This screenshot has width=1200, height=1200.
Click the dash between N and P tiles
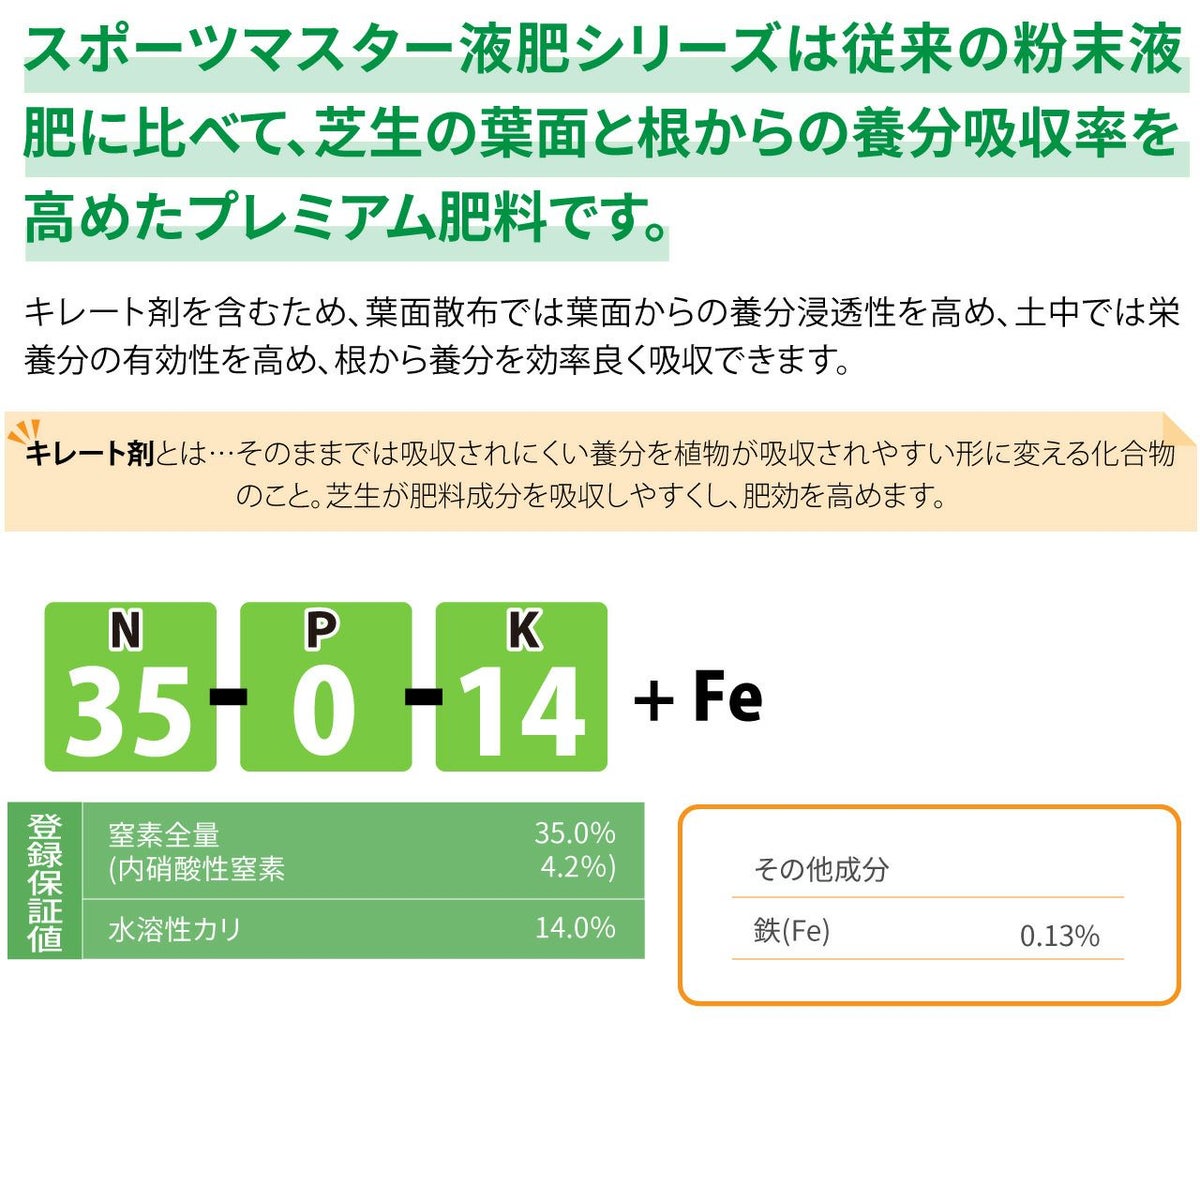228,695
